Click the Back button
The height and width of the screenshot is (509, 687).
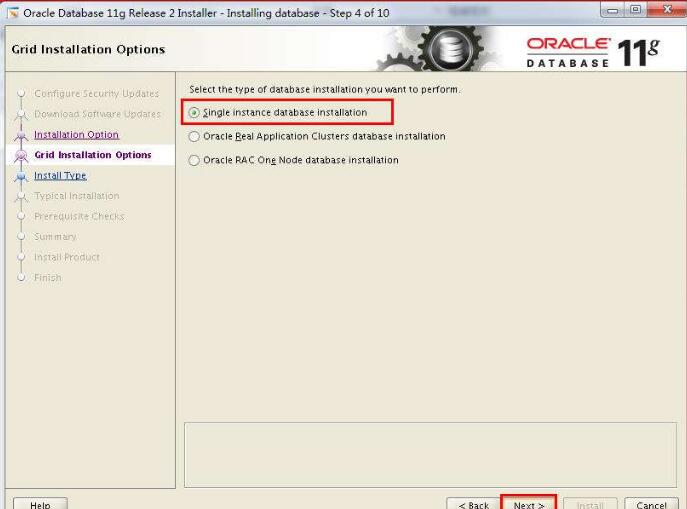click(x=473, y=504)
